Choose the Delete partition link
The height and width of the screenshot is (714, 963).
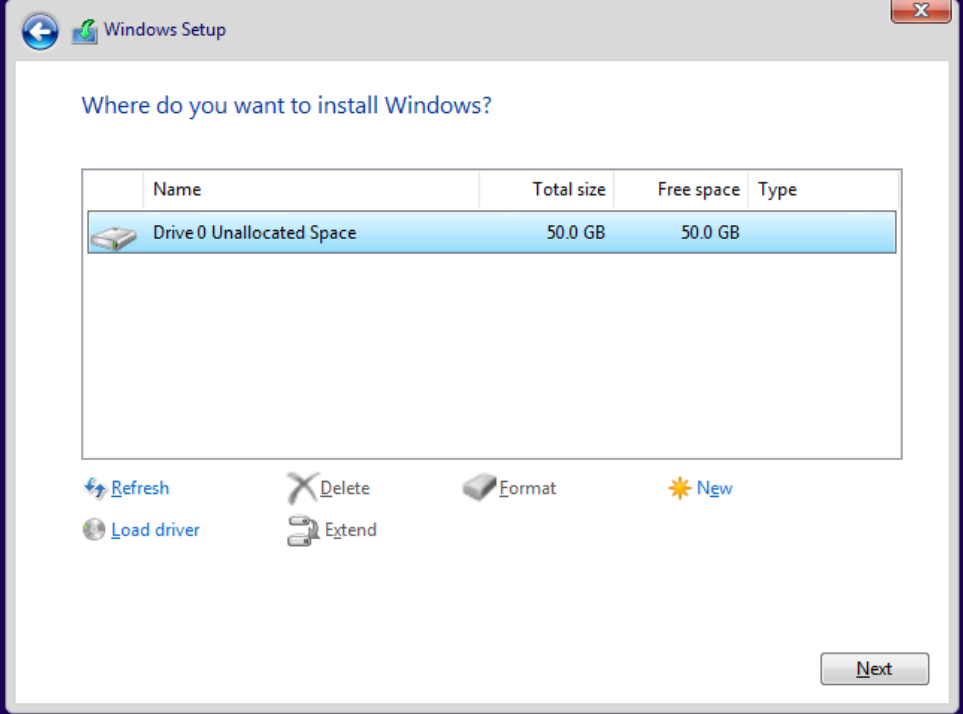pyautogui.click(x=345, y=488)
